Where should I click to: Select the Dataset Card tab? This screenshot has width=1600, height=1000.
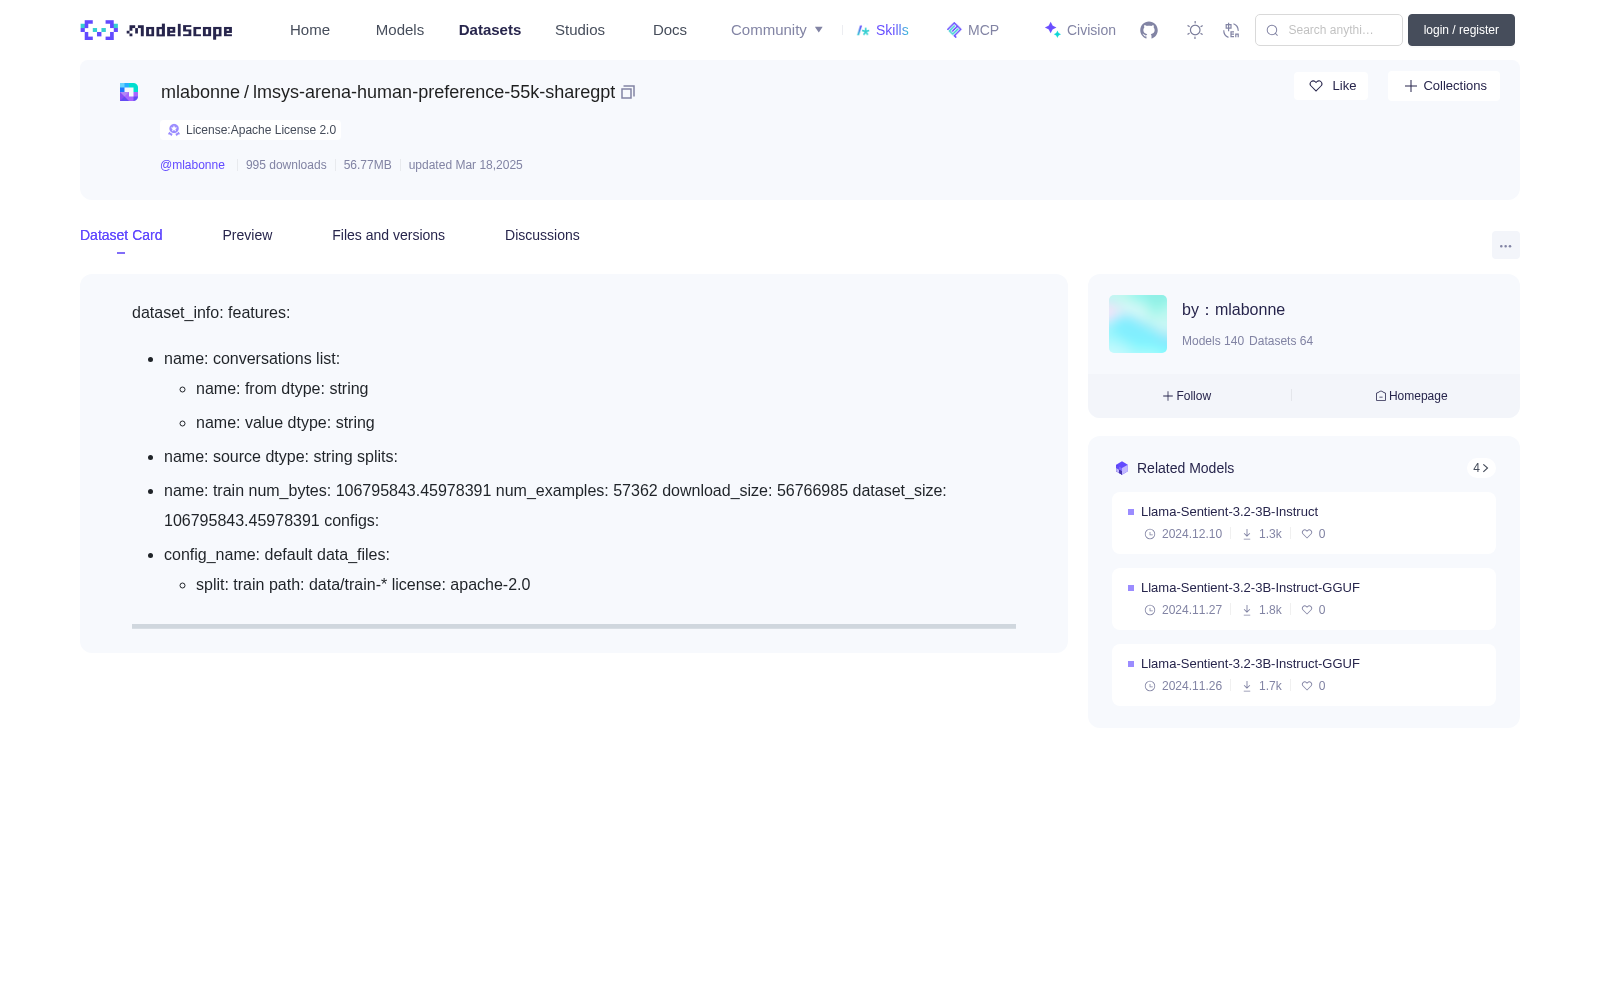click(121, 235)
